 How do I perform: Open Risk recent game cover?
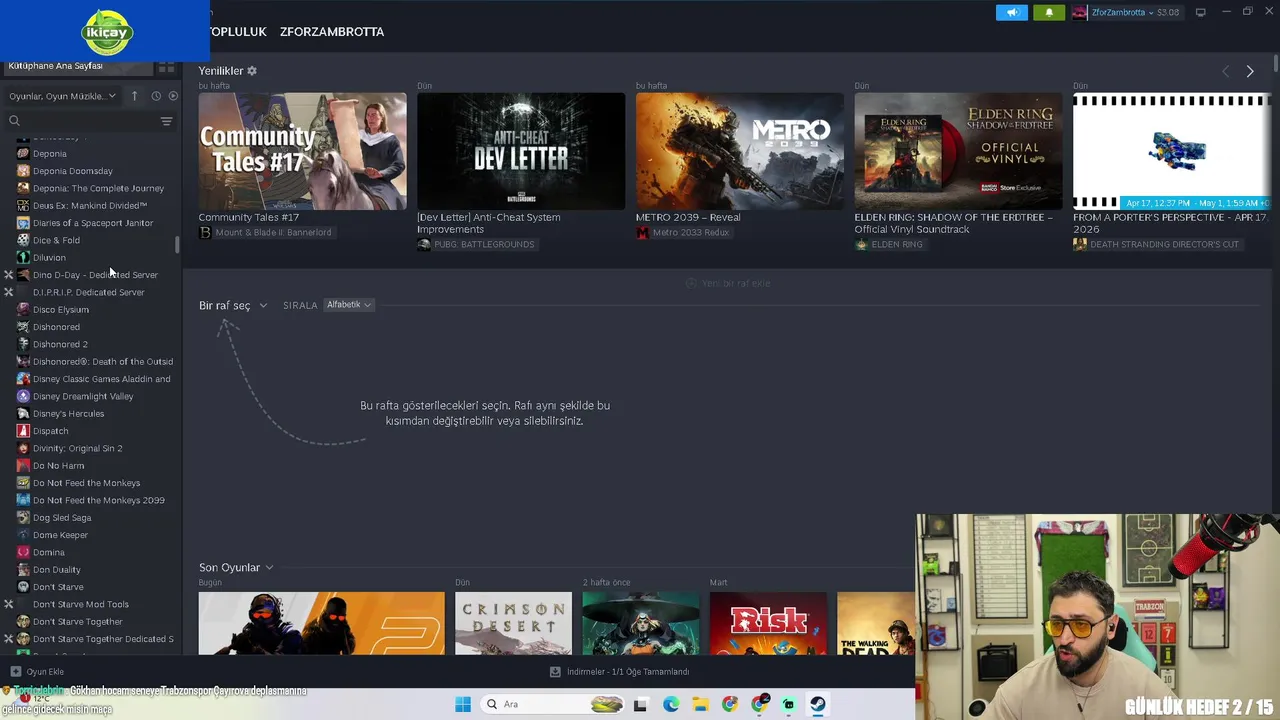pyautogui.click(x=768, y=623)
